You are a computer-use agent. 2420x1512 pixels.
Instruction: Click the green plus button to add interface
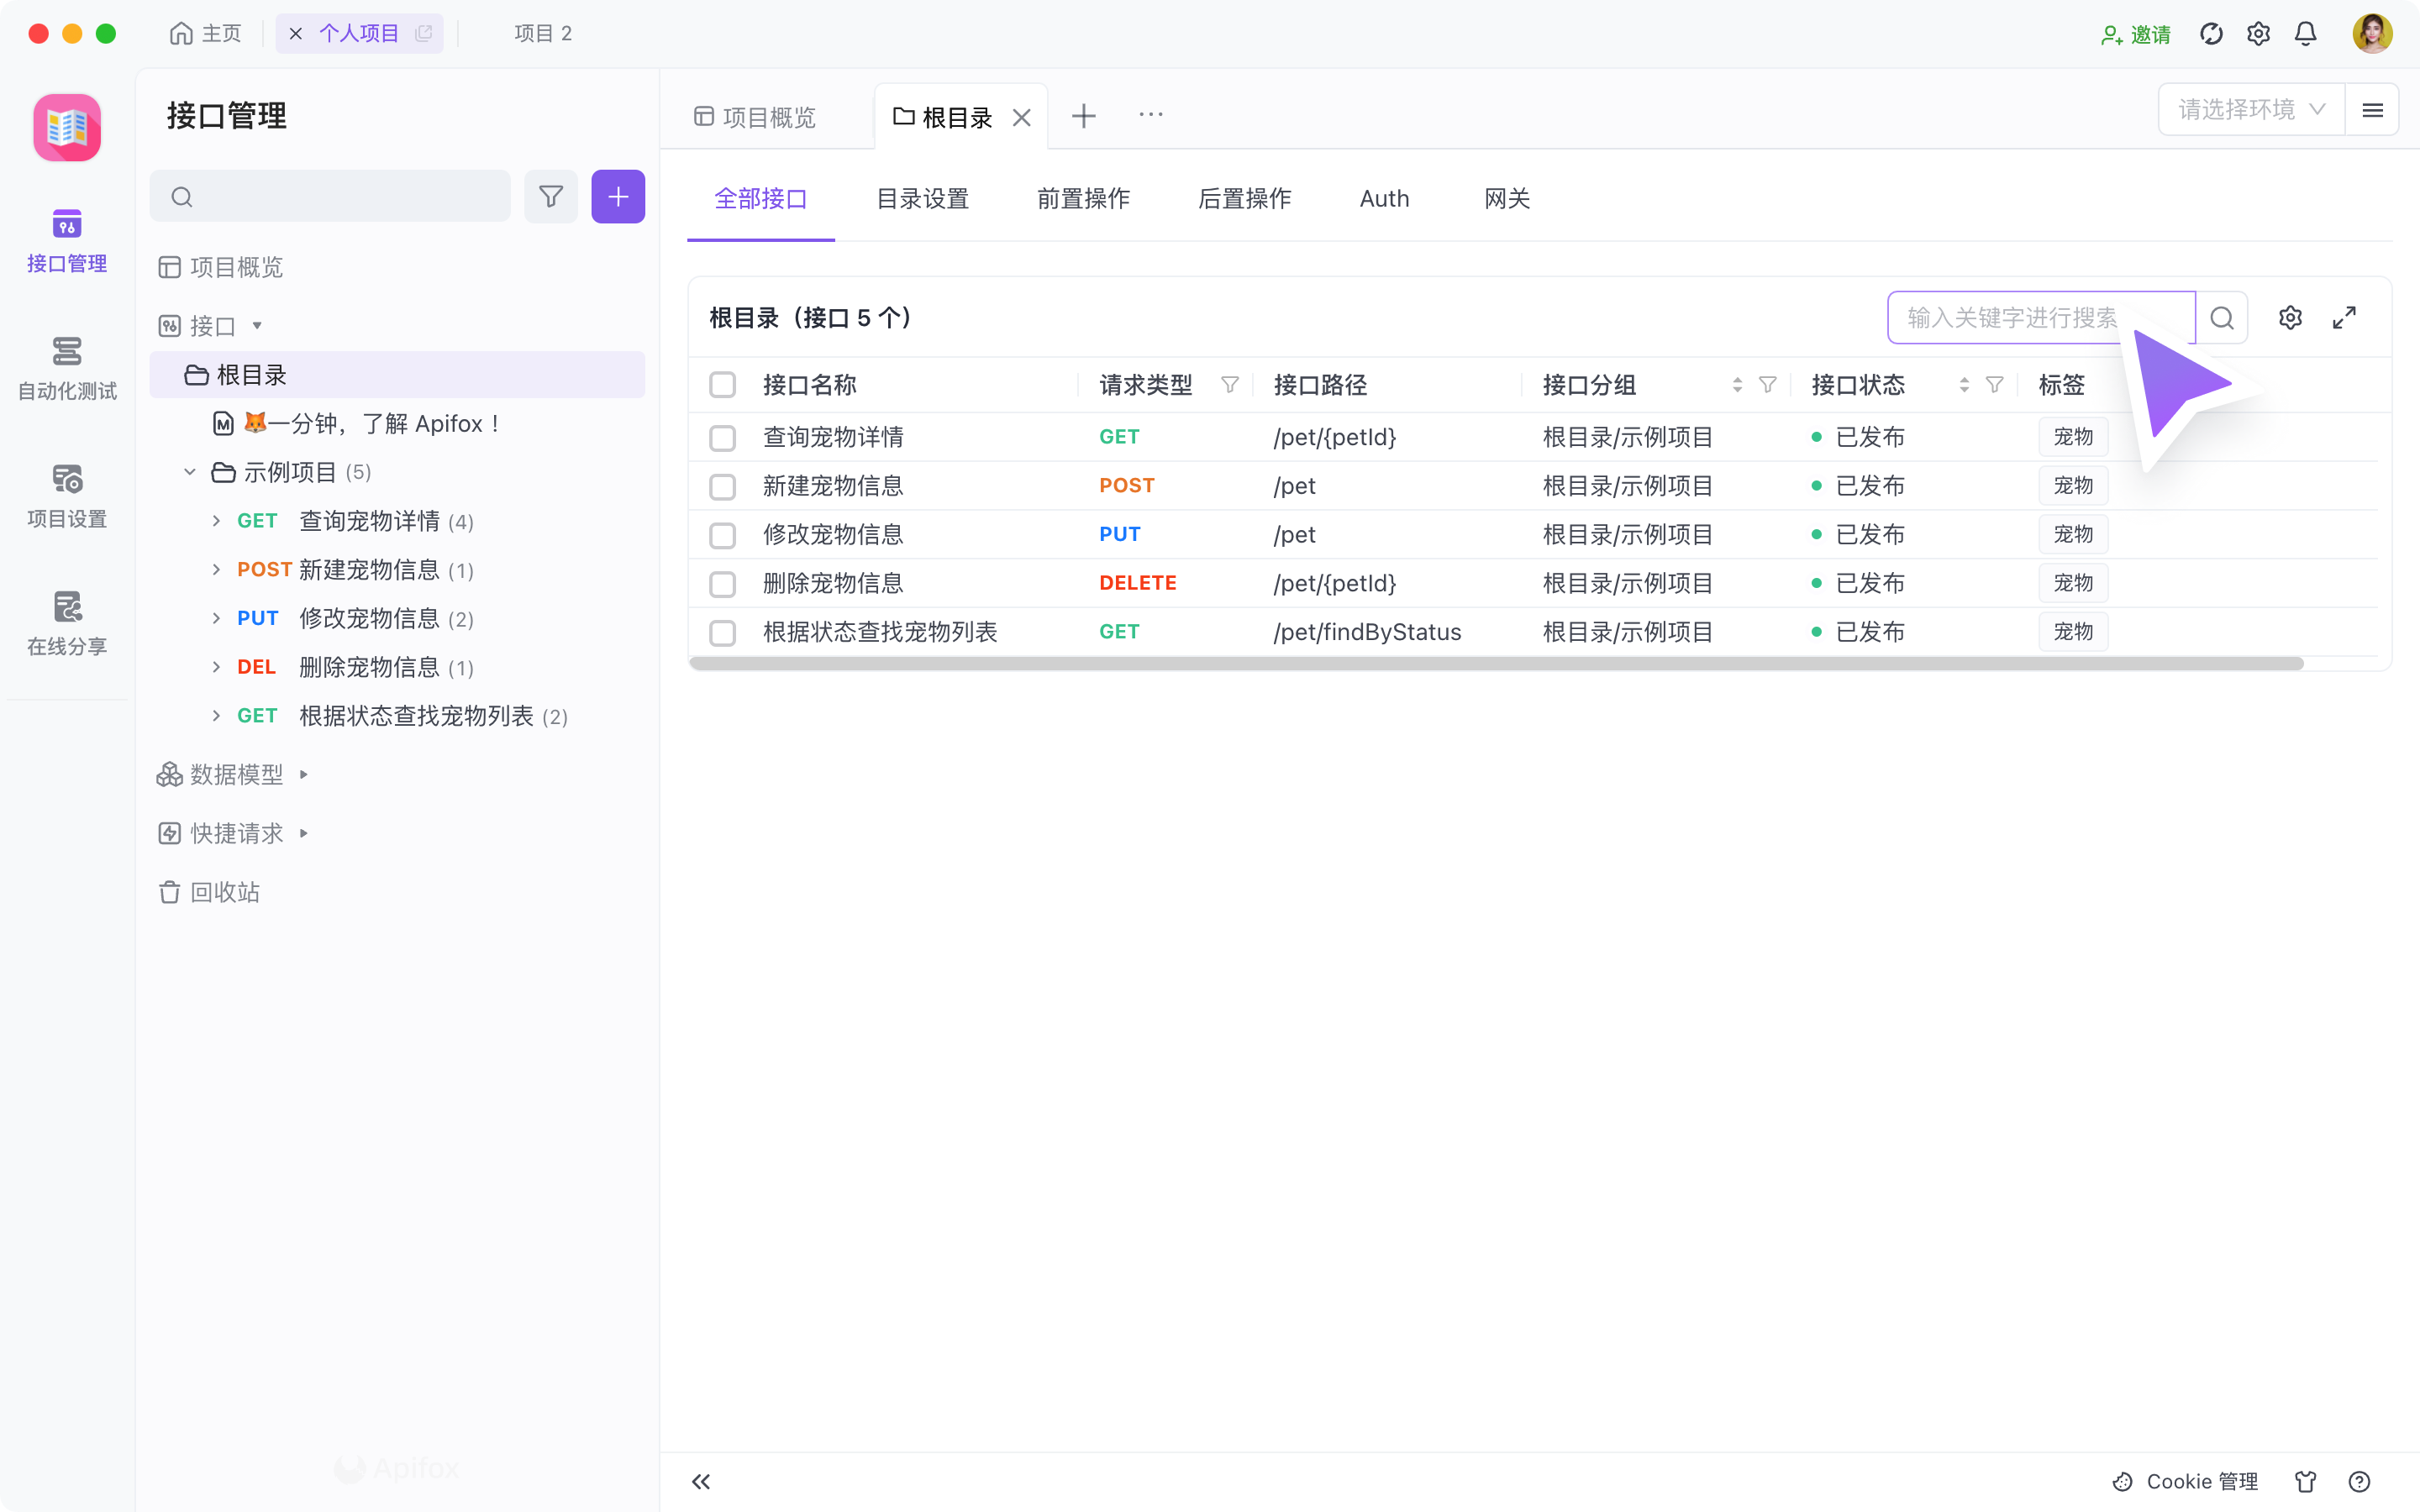[618, 196]
